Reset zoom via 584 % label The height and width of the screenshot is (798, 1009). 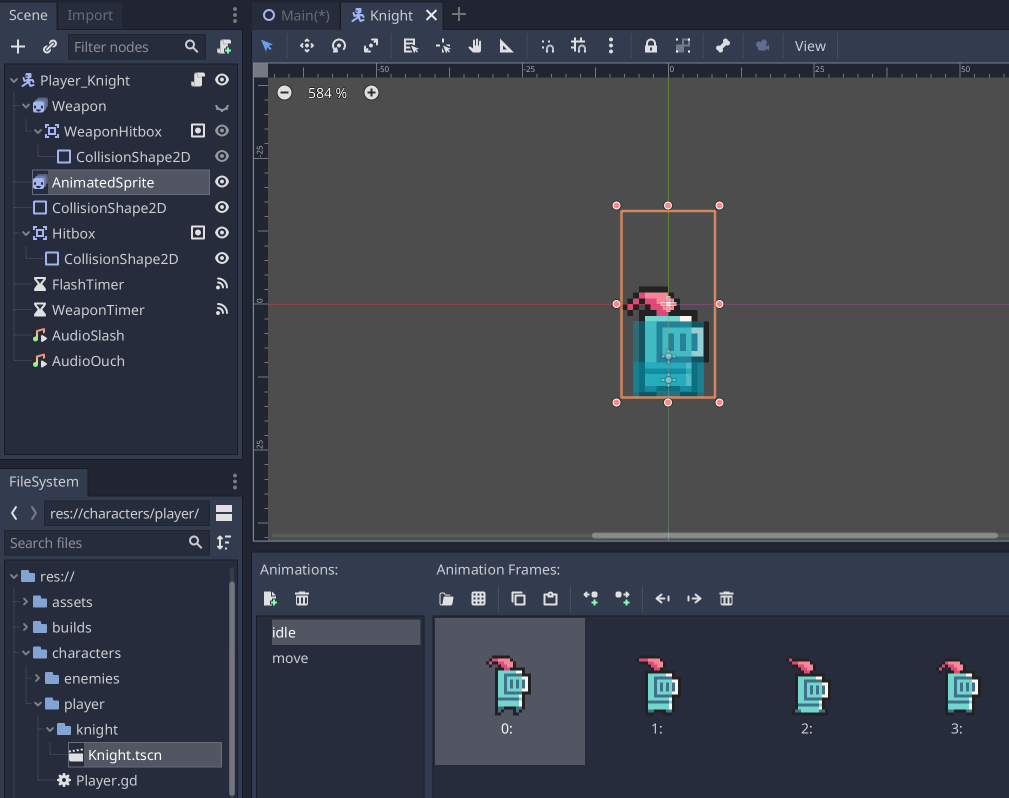click(x=327, y=93)
